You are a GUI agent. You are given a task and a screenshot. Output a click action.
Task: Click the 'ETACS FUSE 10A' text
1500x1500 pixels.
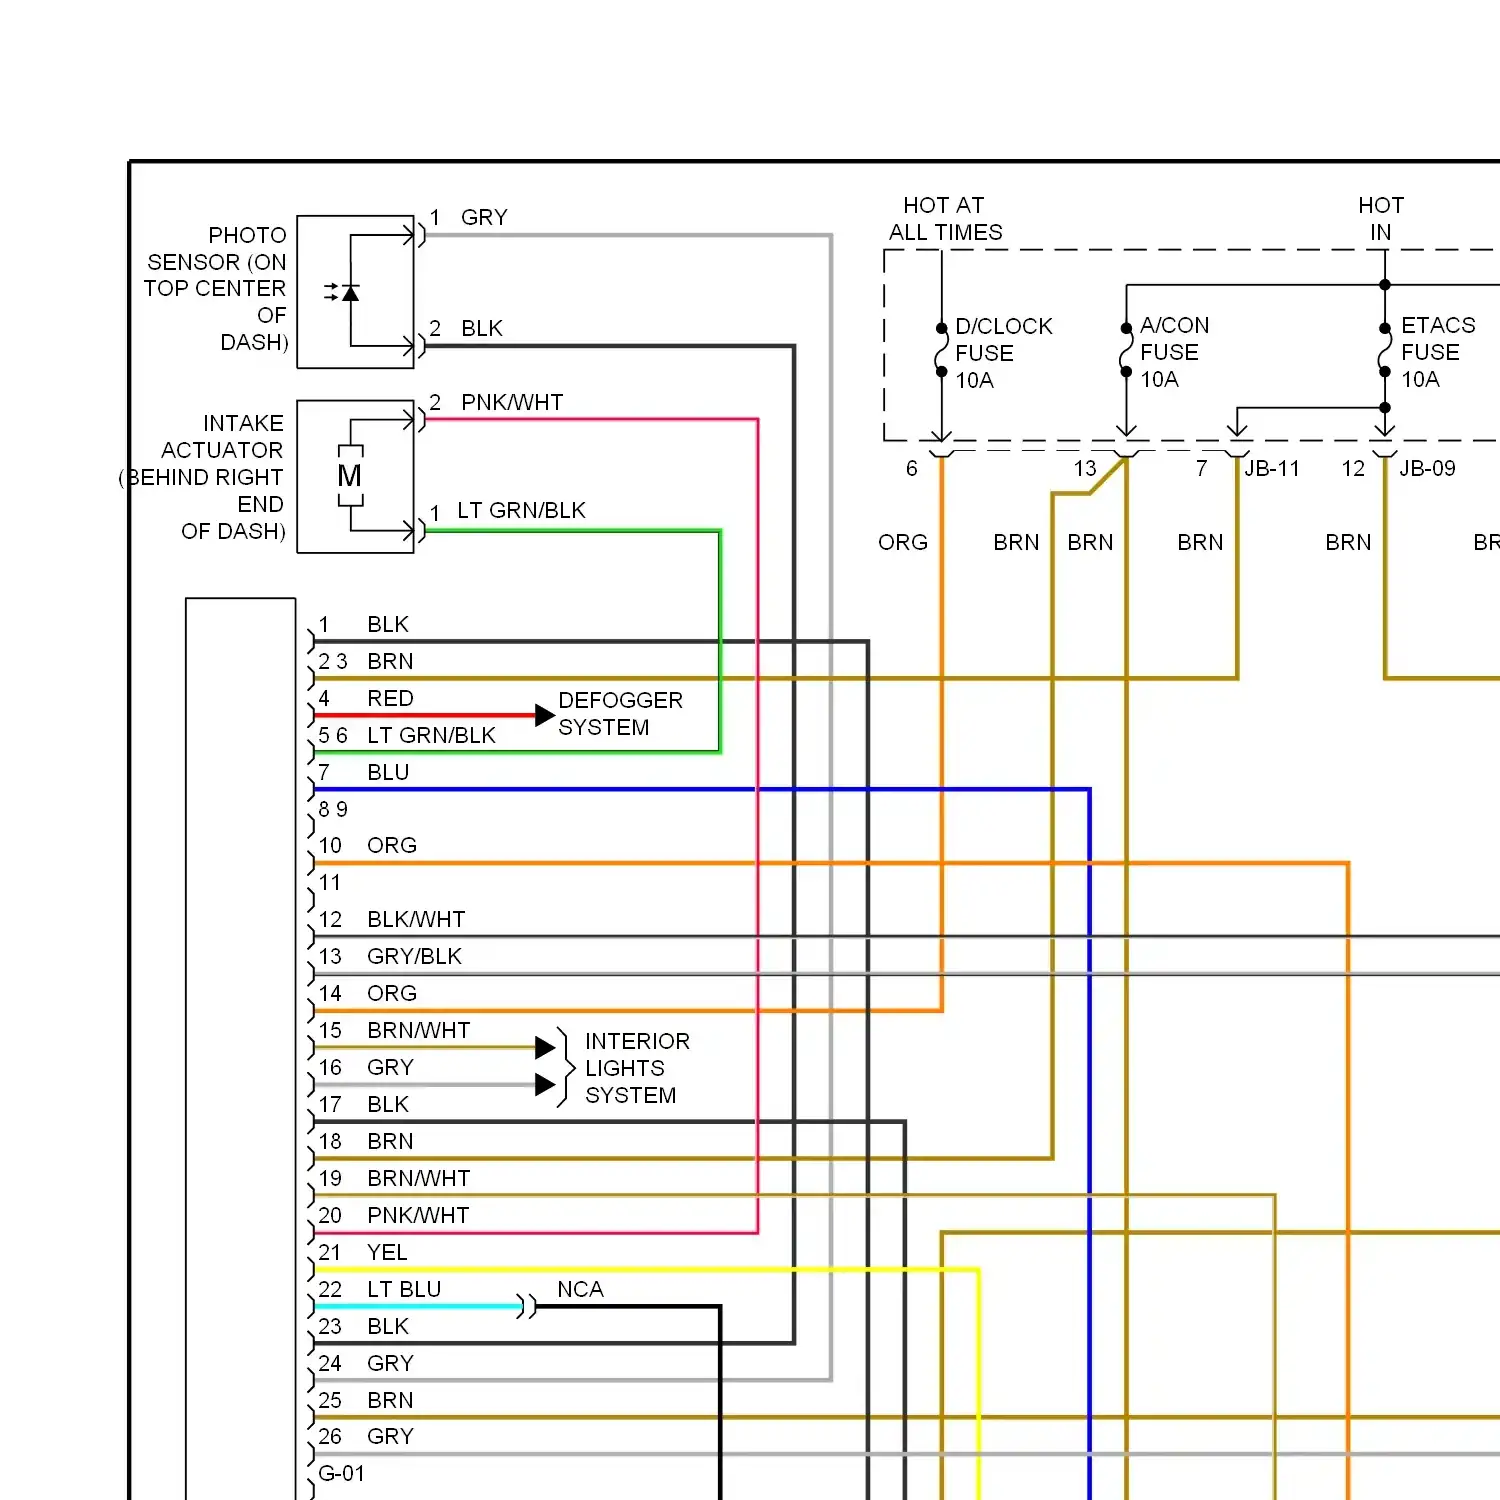pyautogui.click(x=1438, y=352)
